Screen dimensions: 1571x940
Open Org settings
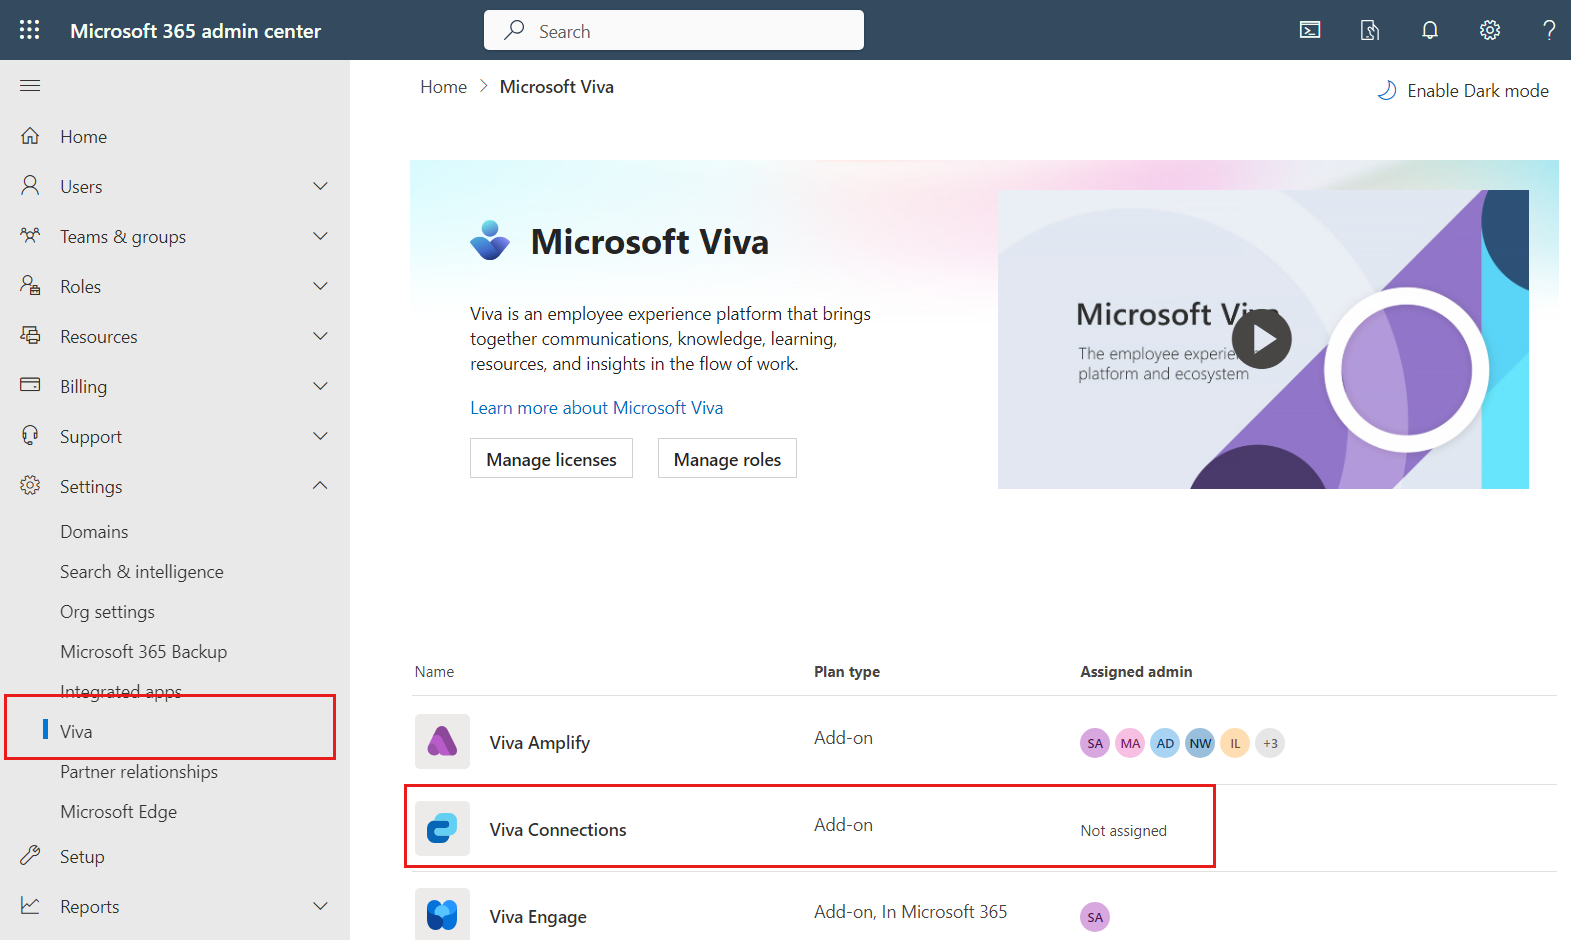pos(107,612)
